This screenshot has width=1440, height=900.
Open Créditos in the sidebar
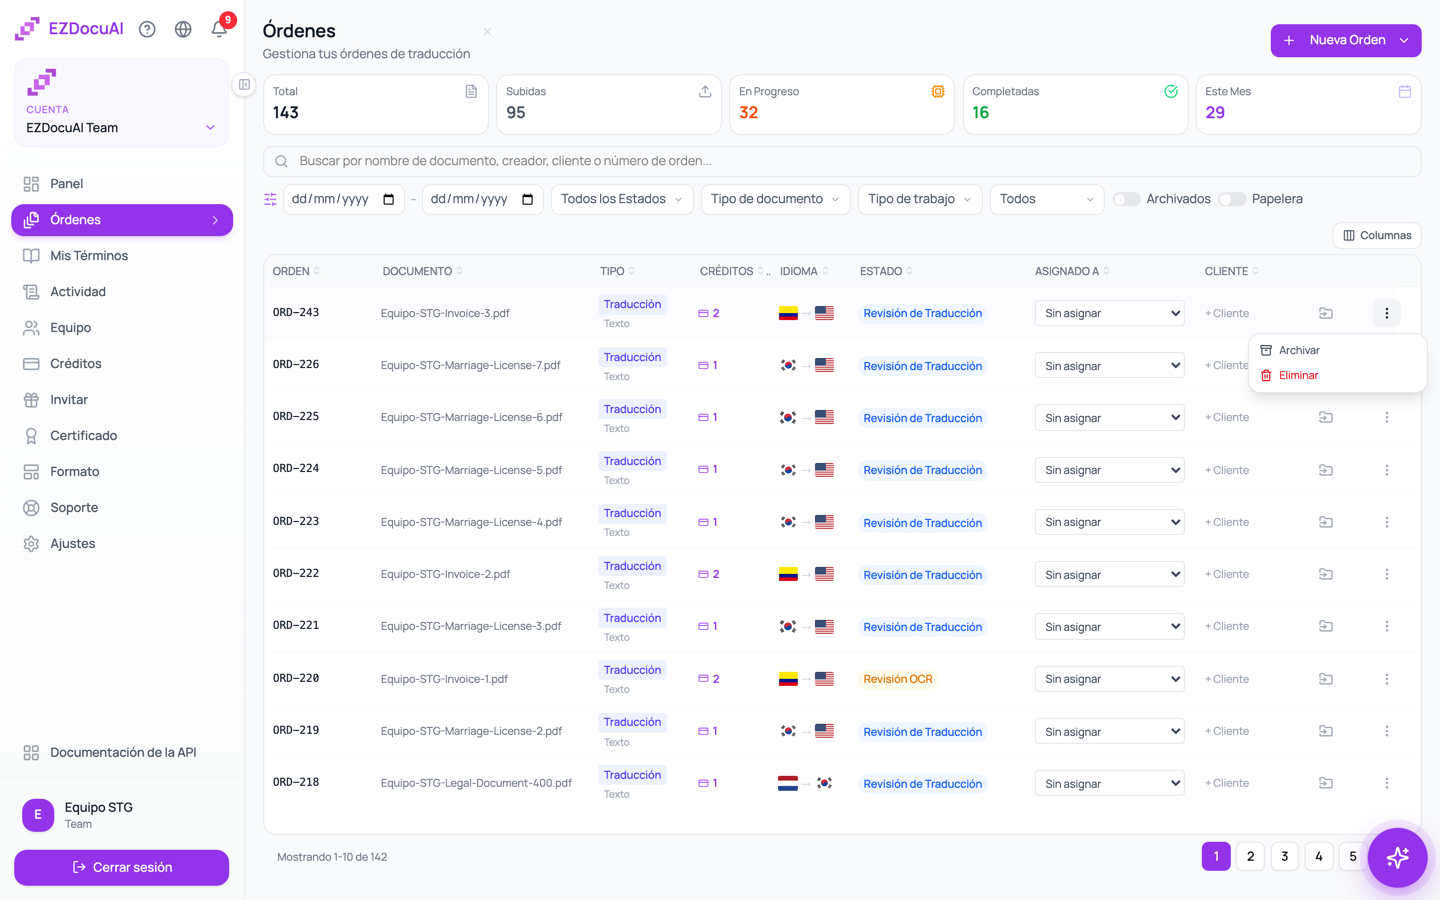click(122, 364)
